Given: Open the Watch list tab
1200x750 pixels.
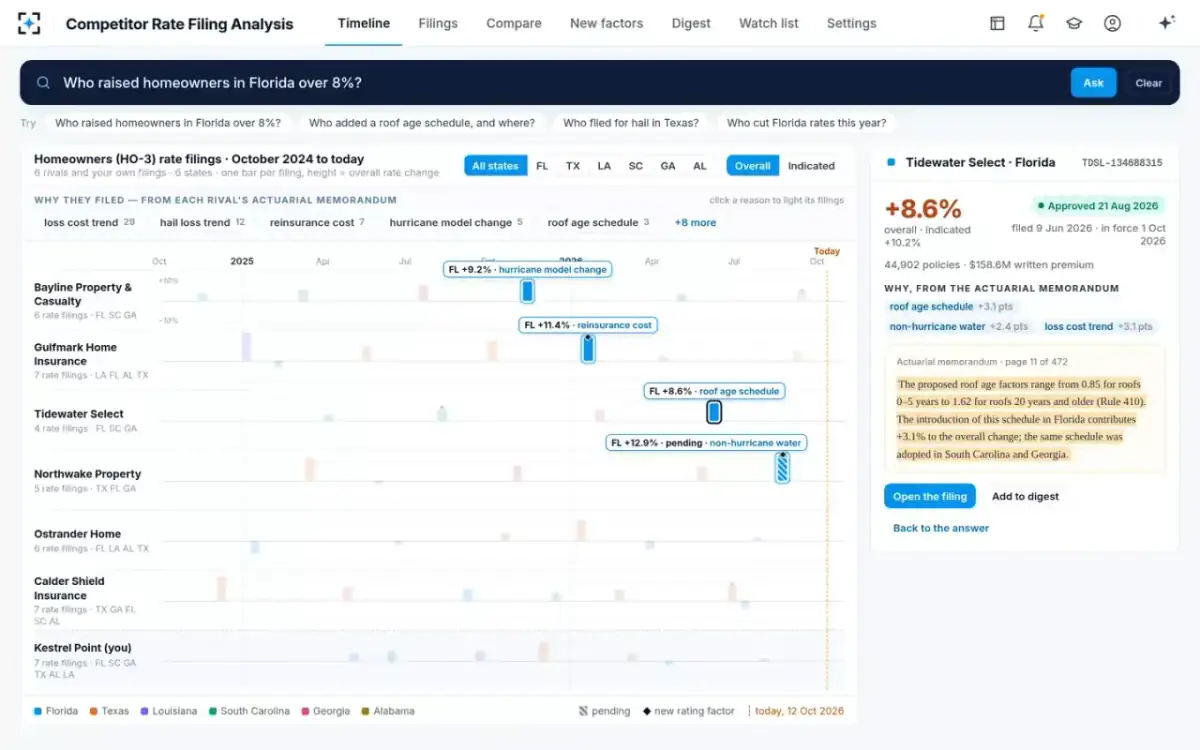Looking at the screenshot, I should coord(769,23).
